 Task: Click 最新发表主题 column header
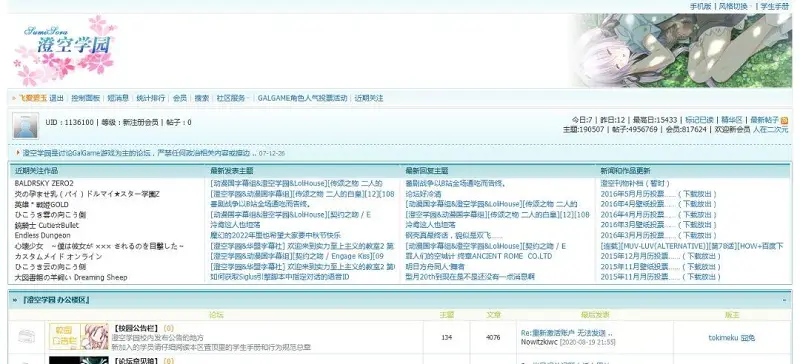pos(232,171)
